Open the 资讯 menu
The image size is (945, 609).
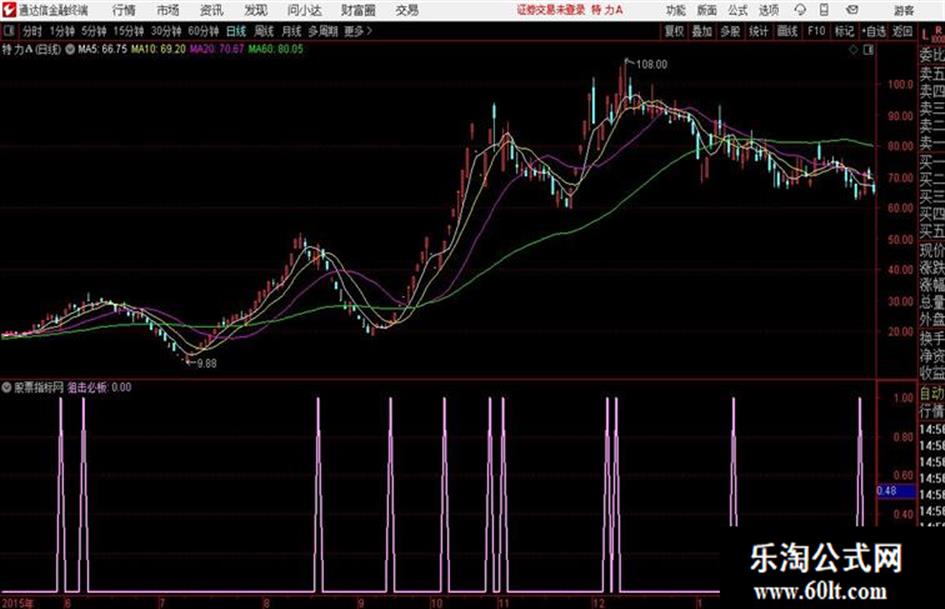[x=212, y=10]
